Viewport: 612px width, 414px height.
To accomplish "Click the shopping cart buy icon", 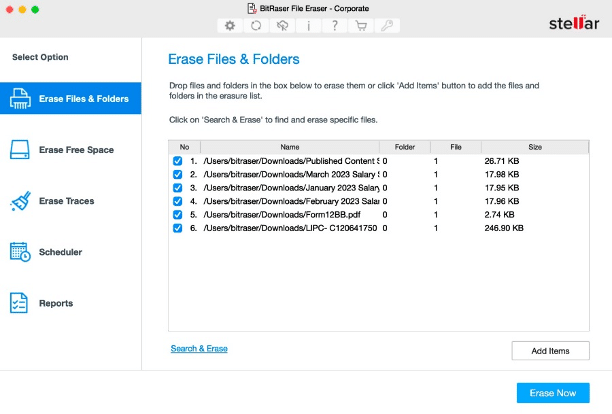I will tap(361, 26).
